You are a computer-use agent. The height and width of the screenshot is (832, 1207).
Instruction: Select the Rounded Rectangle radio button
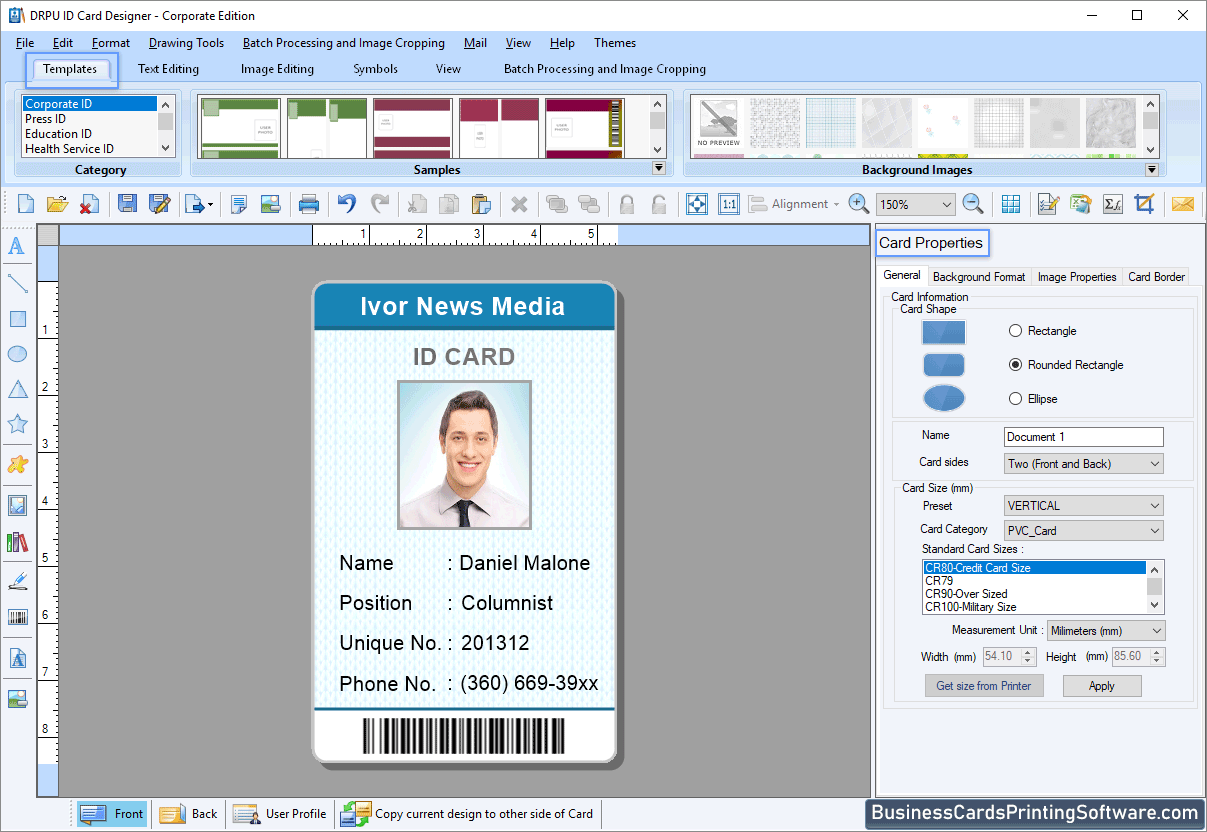1016,365
